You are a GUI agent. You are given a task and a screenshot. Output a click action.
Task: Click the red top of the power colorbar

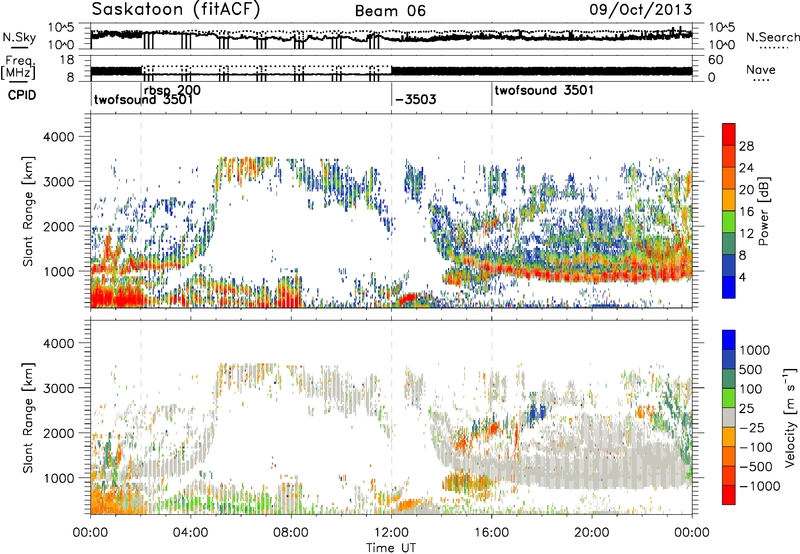pyautogui.click(x=729, y=132)
